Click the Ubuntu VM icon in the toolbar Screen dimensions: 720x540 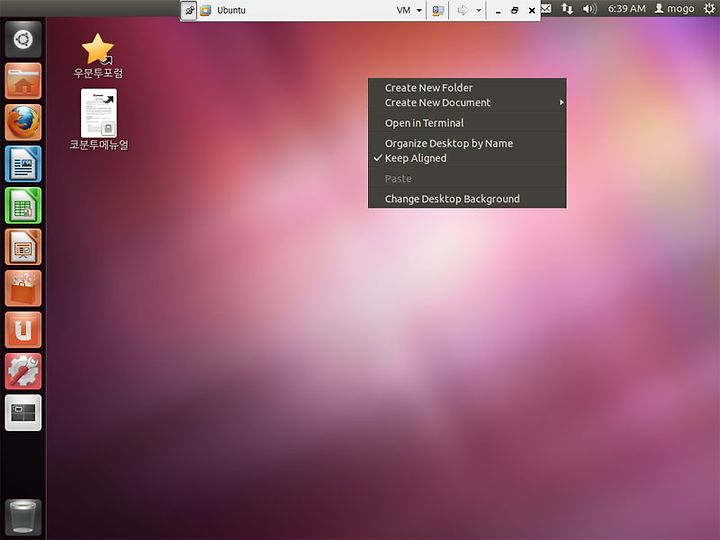point(206,10)
